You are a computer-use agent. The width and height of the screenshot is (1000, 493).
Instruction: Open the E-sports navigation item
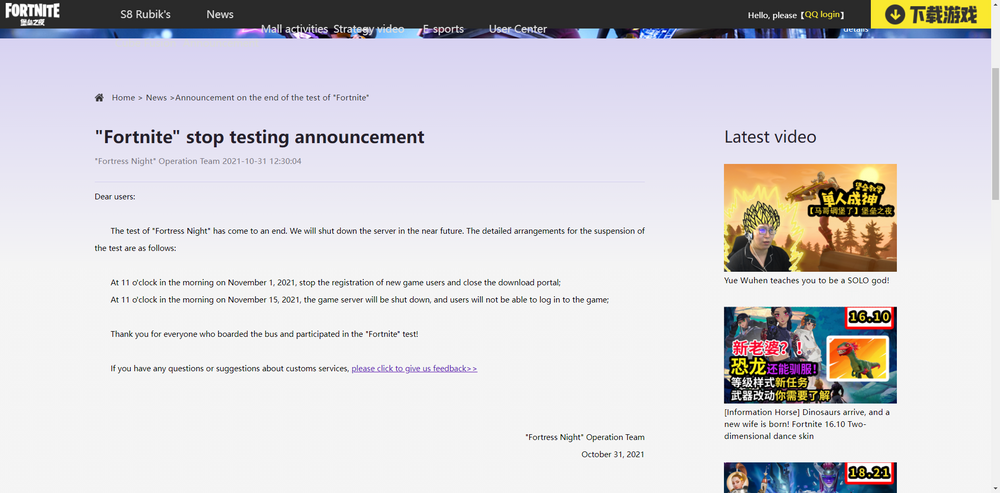443,29
